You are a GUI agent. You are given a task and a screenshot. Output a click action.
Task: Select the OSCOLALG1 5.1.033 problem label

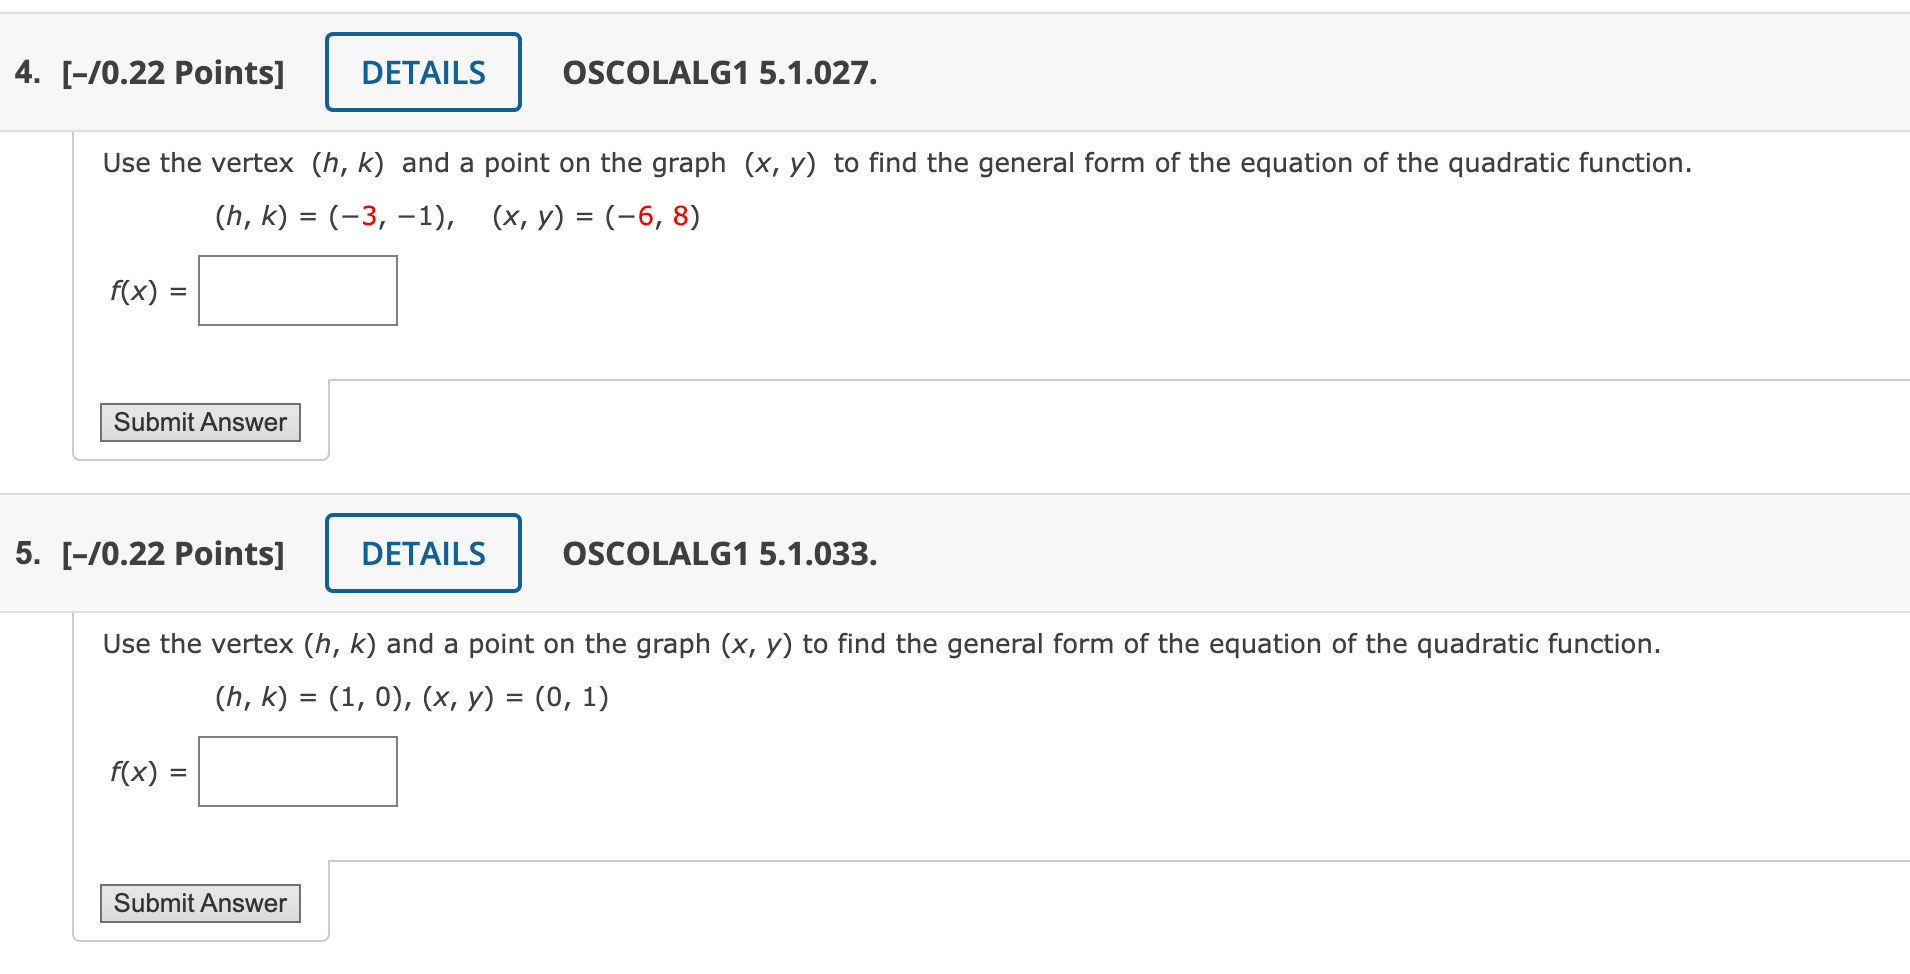(718, 554)
